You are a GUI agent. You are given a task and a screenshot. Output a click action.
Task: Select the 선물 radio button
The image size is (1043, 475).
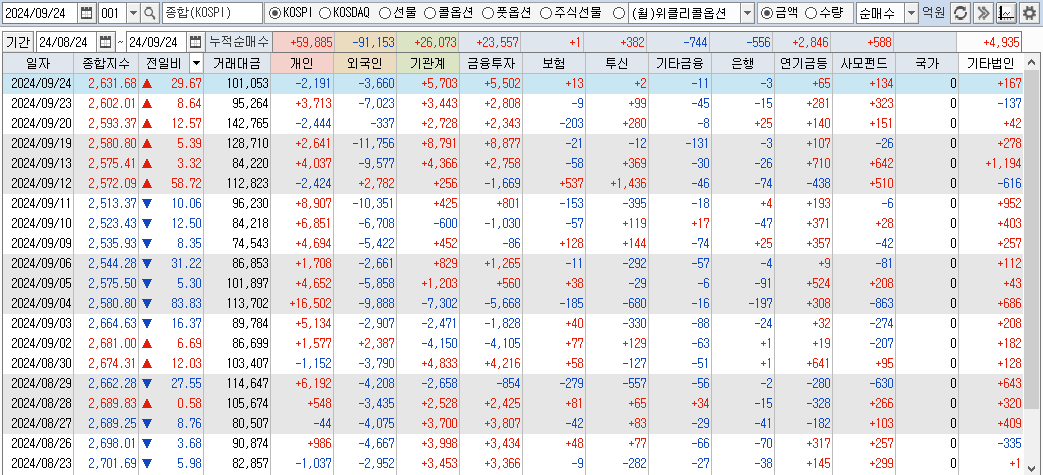click(x=384, y=13)
